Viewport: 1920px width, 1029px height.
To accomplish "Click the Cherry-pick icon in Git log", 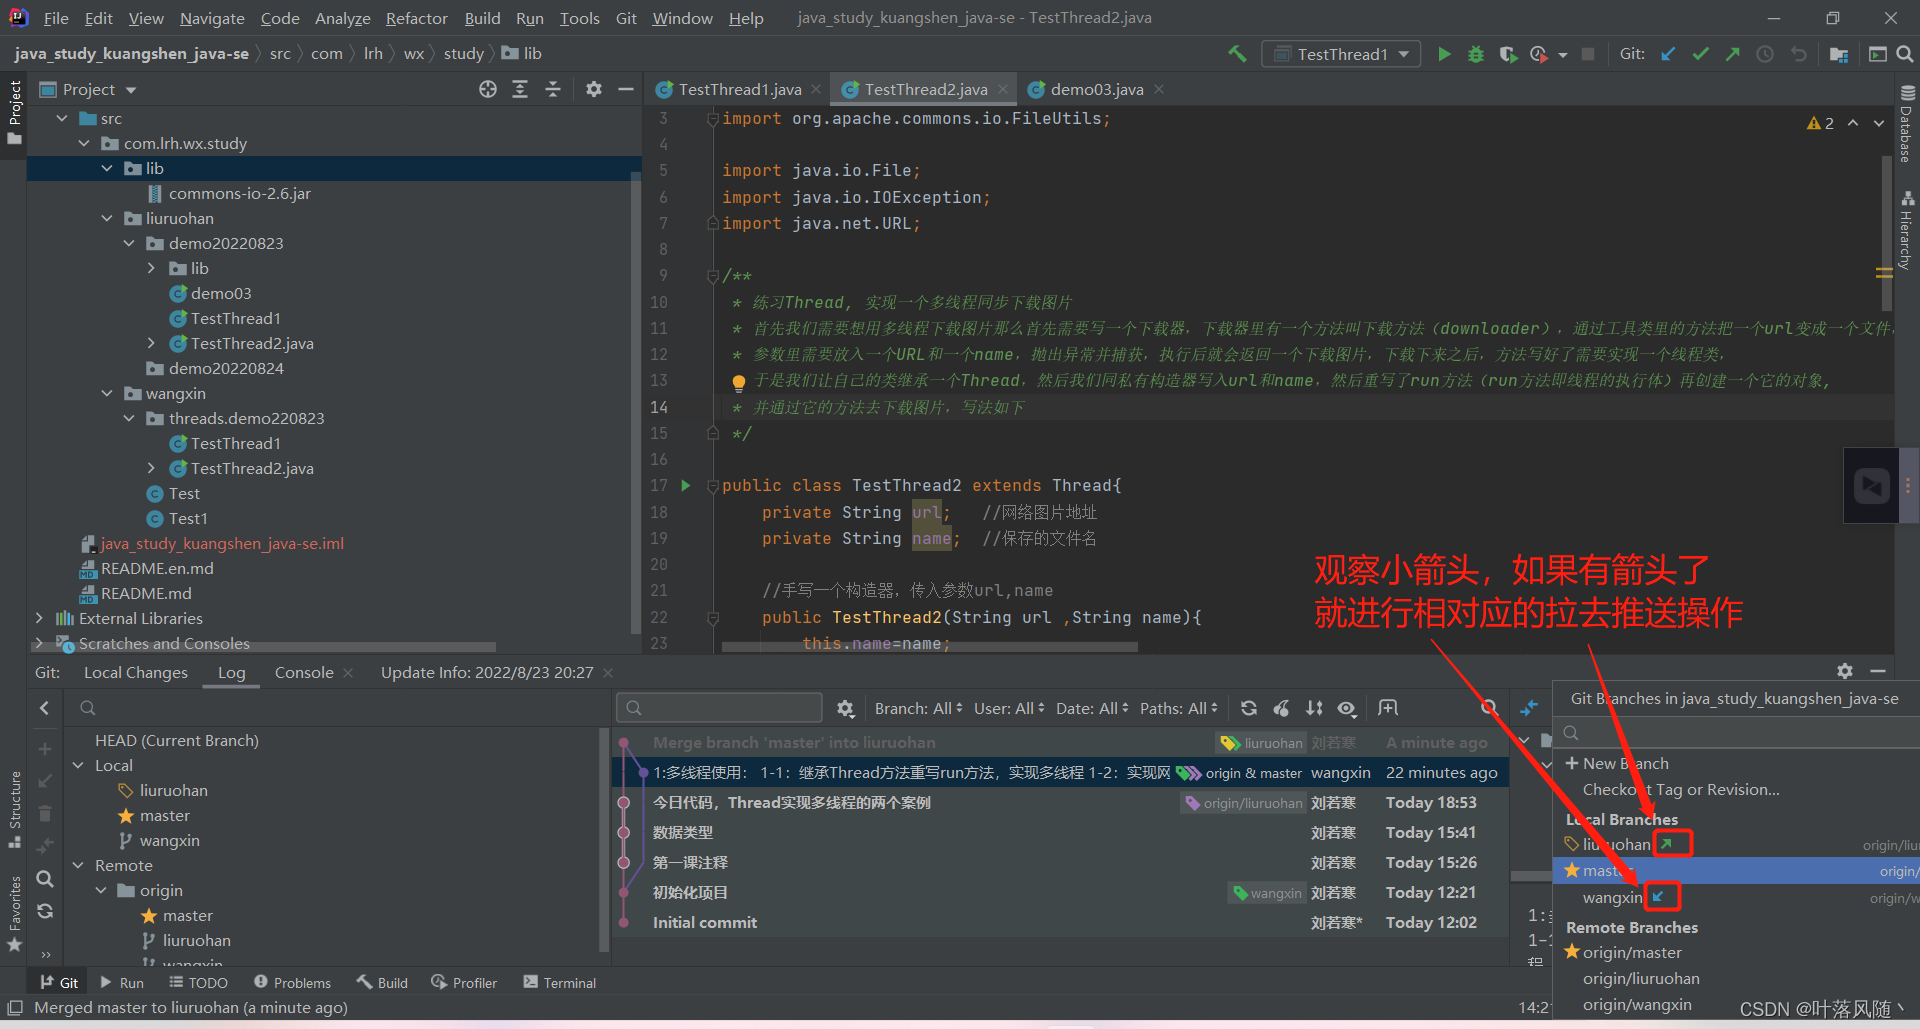I will 1281,708.
